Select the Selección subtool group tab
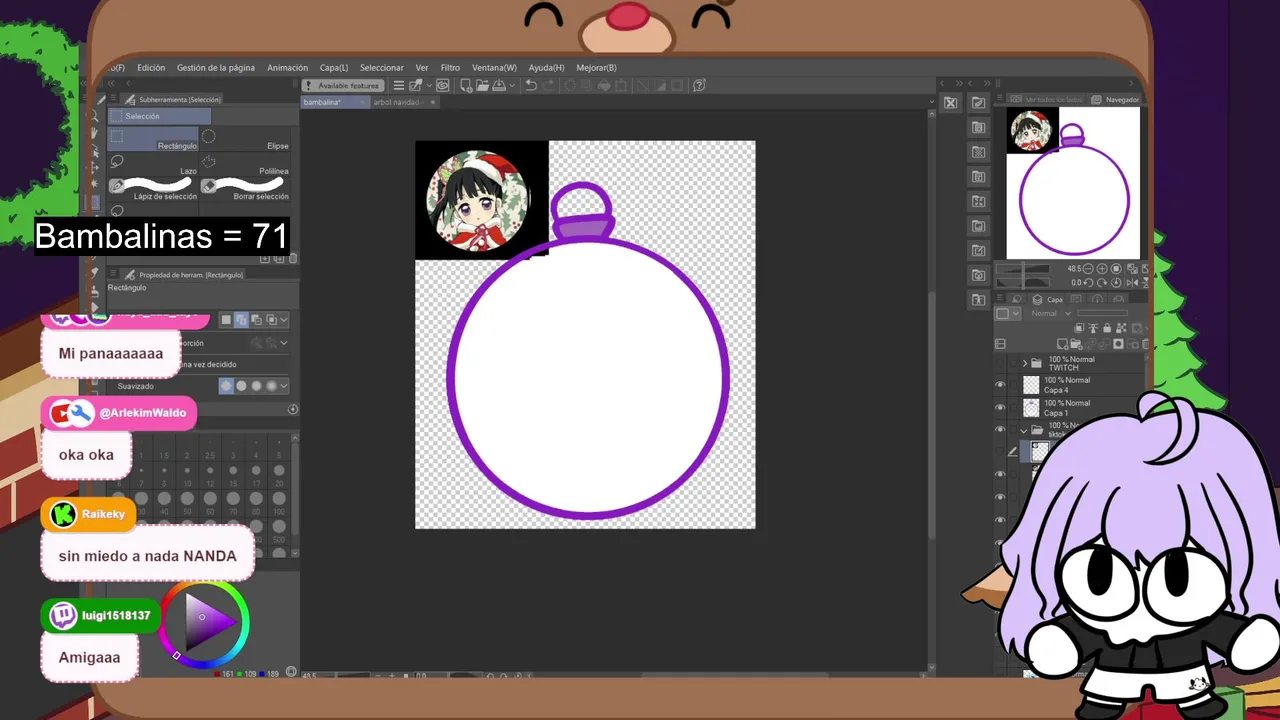This screenshot has width=1280, height=720. (x=158, y=116)
